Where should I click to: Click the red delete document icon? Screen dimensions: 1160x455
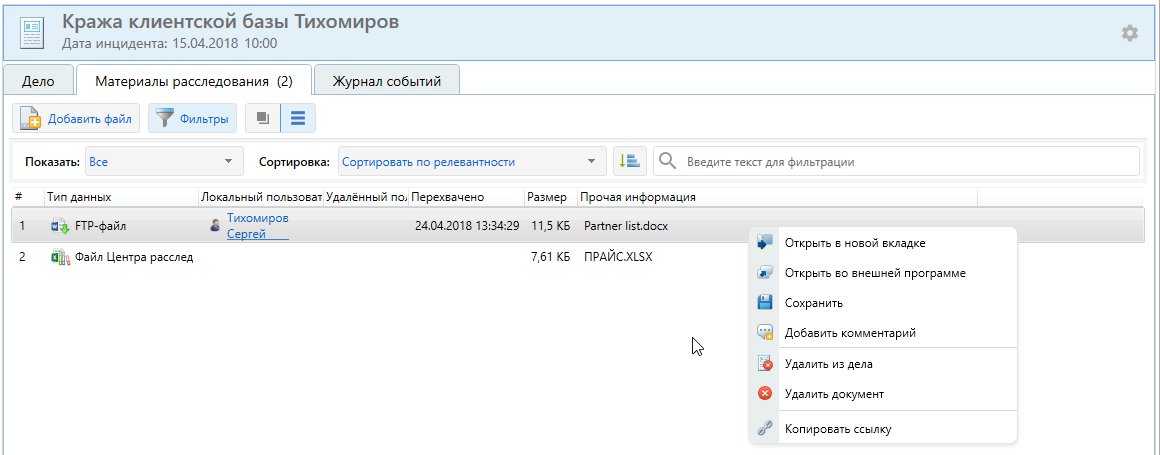click(x=766, y=394)
